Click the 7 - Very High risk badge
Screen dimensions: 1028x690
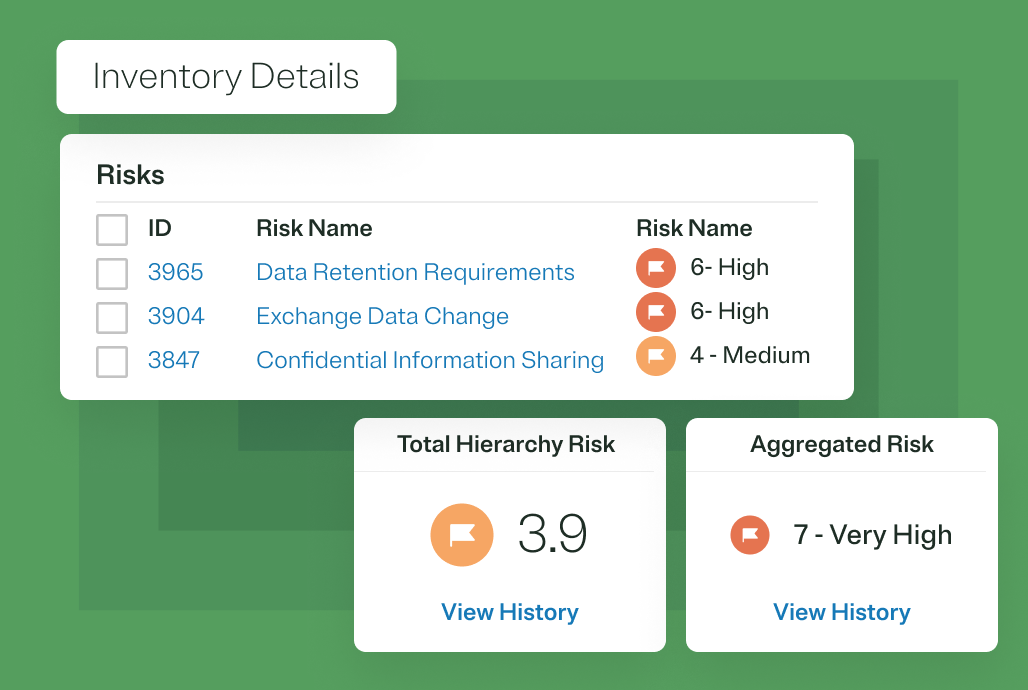point(872,535)
